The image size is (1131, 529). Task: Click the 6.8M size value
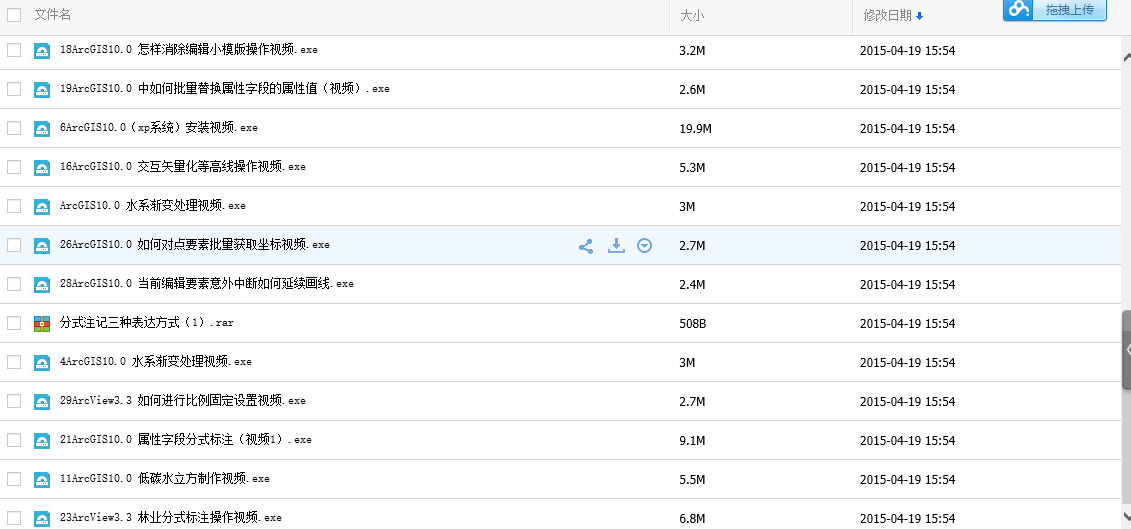(x=692, y=518)
